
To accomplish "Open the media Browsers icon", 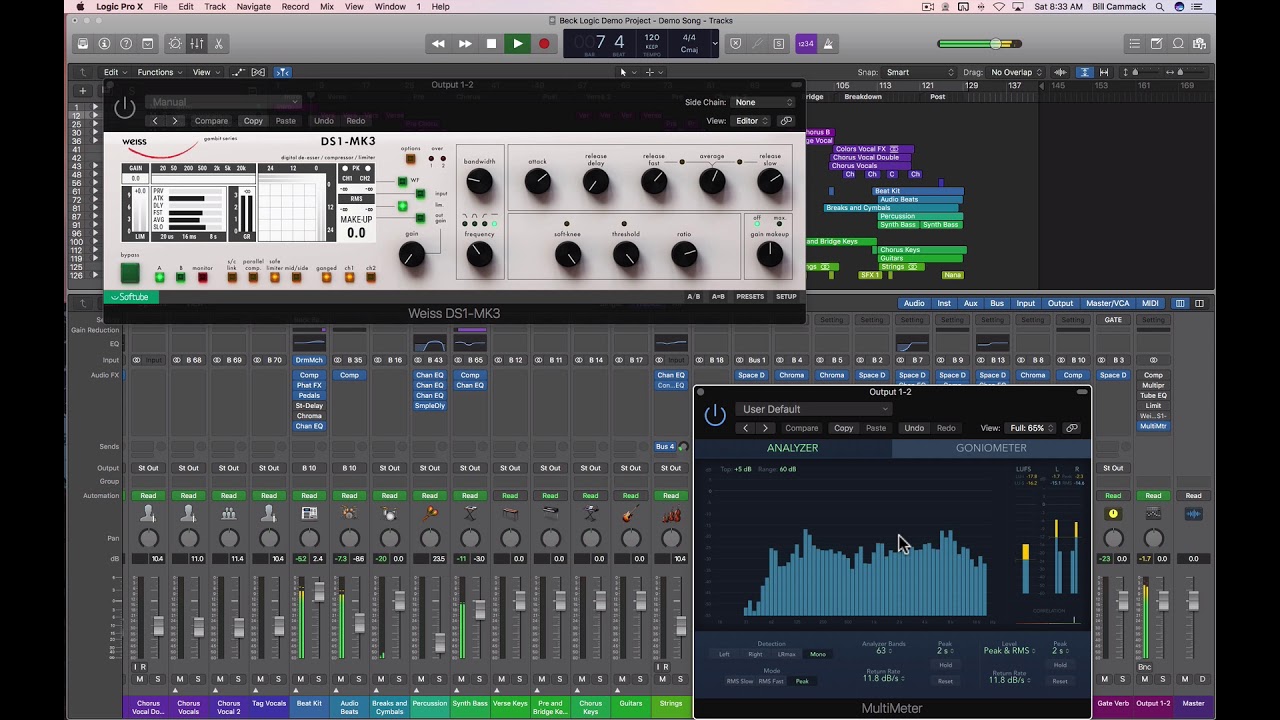I will click(1199, 44).
